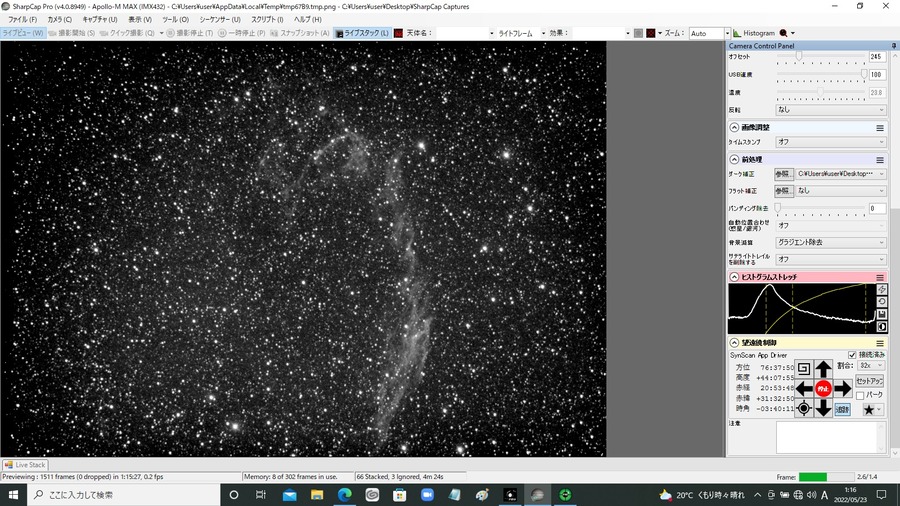
Task: Move telescope up with the up arrow
Action: 823,369
